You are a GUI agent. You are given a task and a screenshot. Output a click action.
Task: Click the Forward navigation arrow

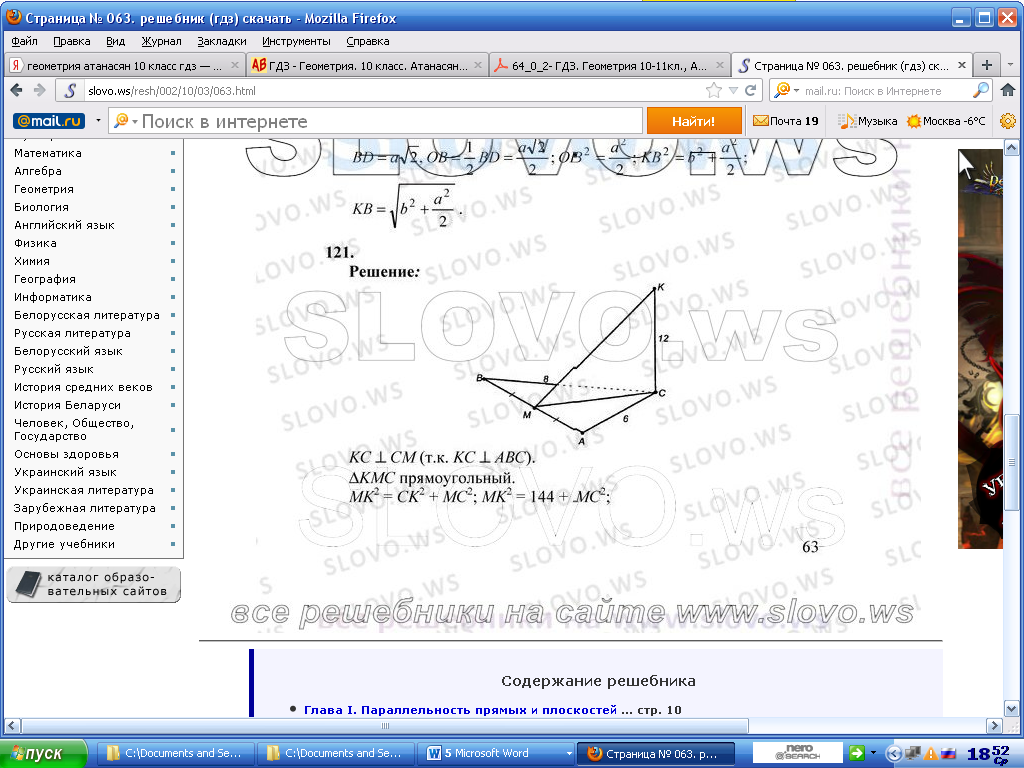pyautogui.click(x=40, y=90)
